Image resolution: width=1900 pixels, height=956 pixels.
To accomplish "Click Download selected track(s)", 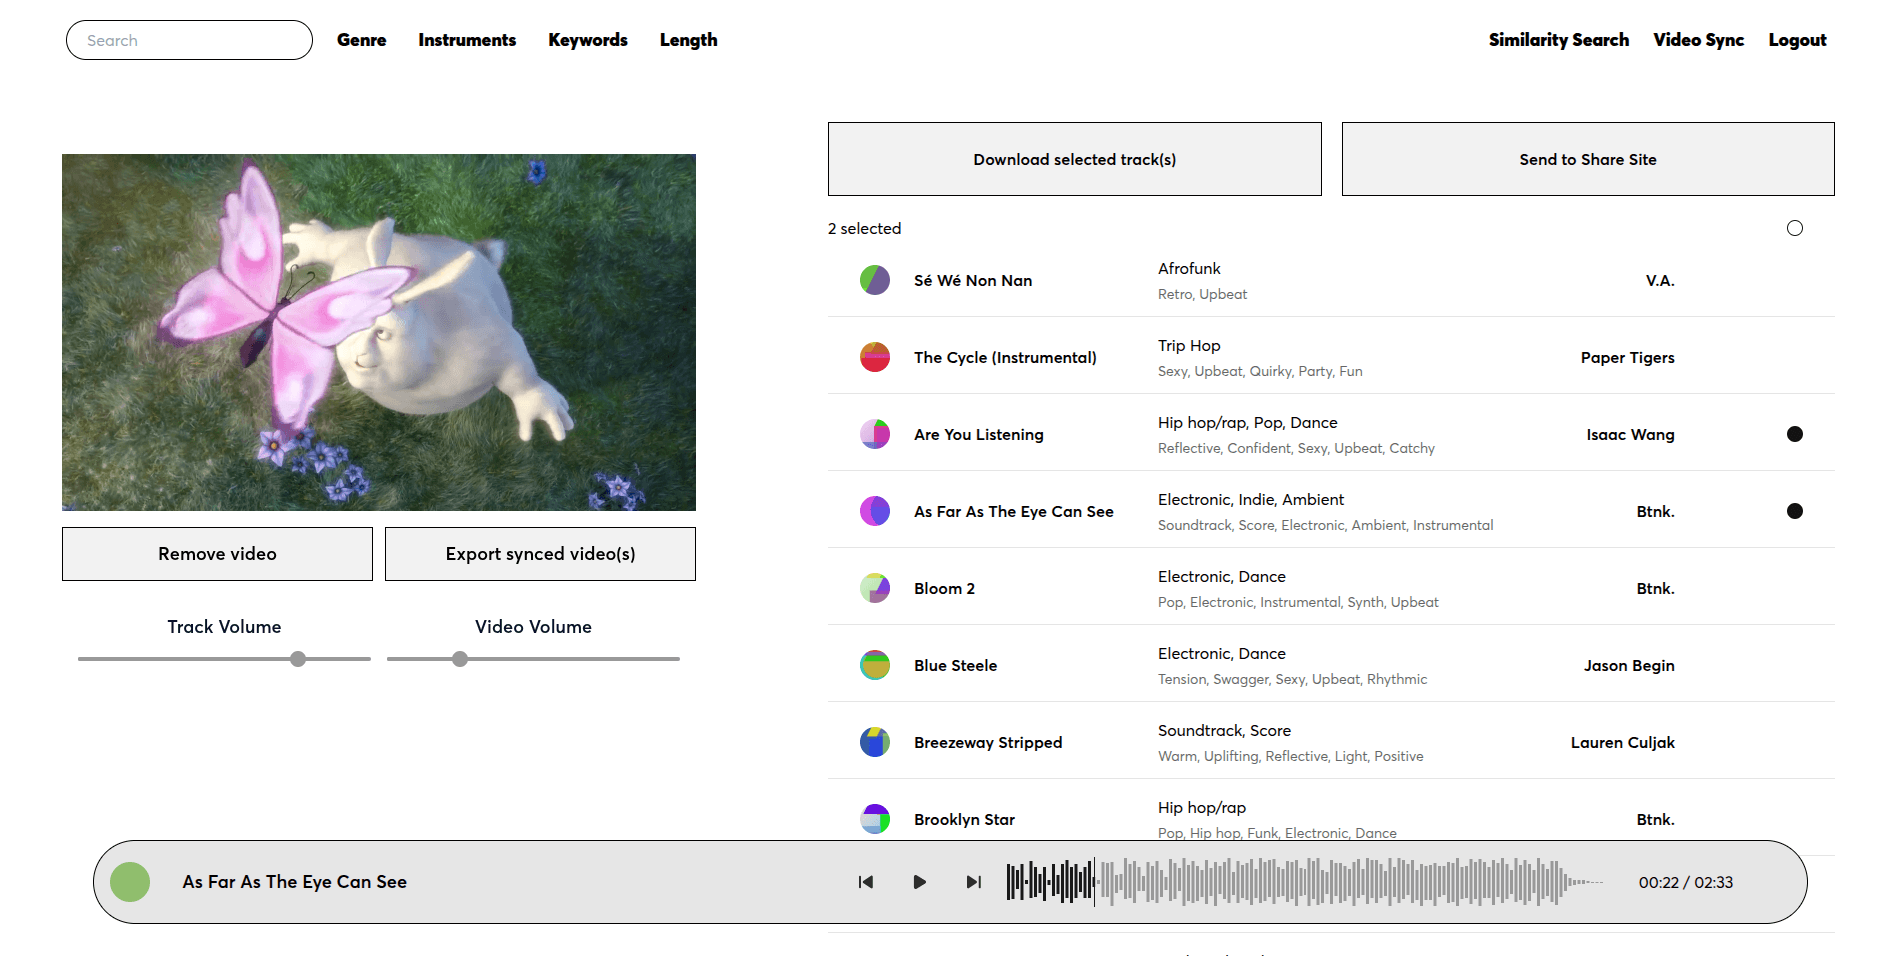I will pyautogui.click(x=1074, y=158).
